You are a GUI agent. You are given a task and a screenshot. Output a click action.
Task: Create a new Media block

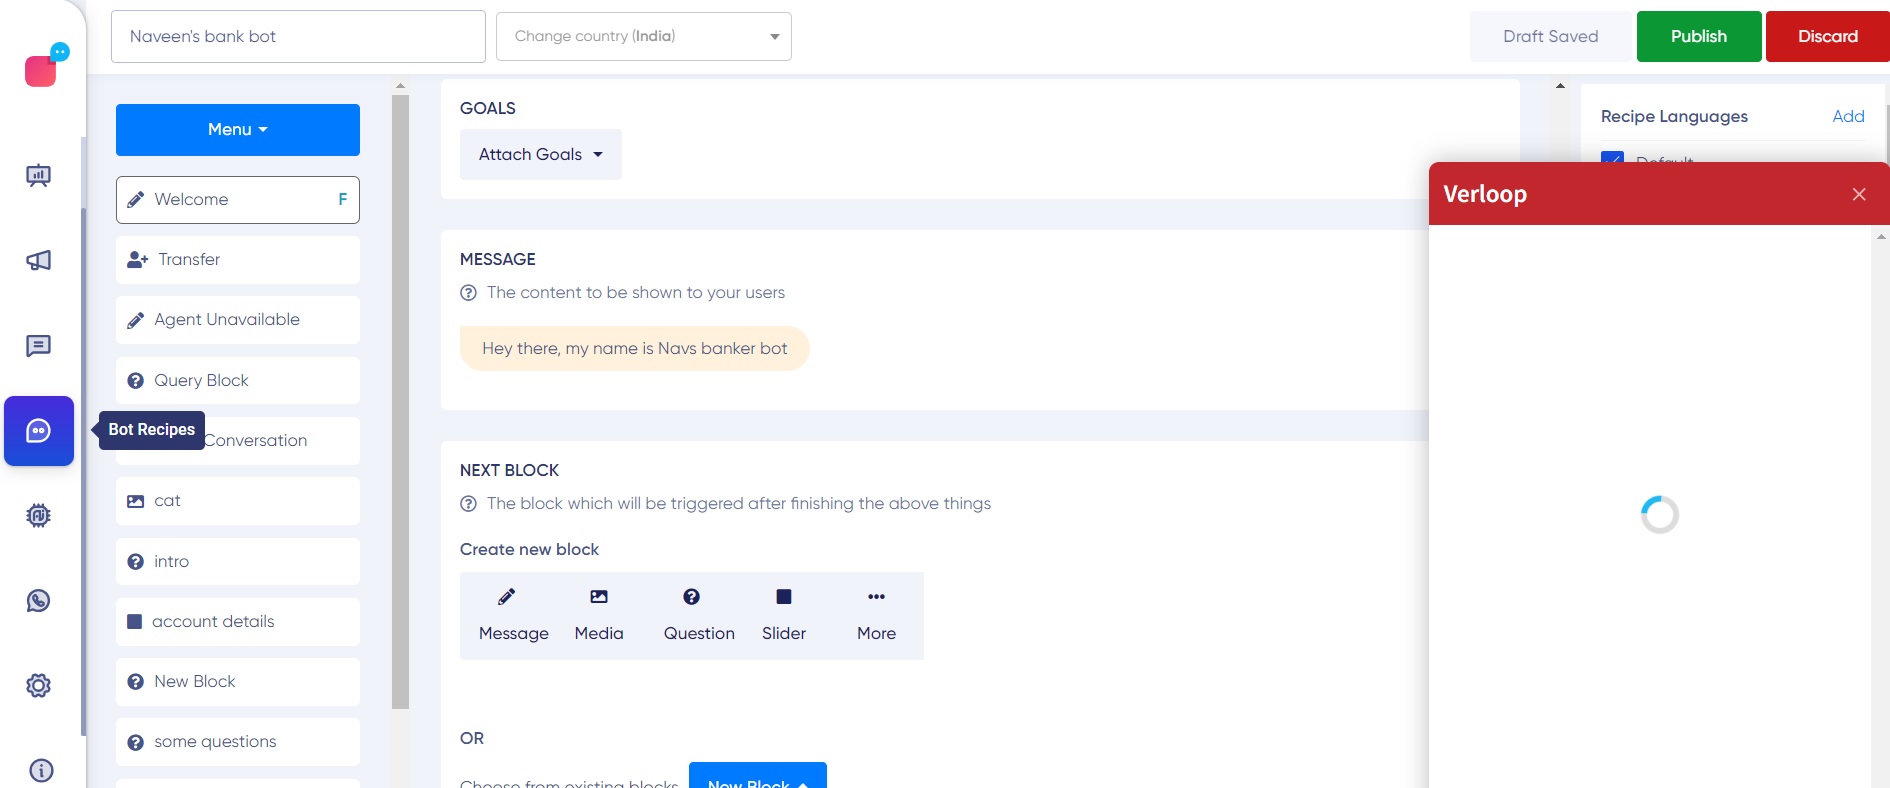598,615
